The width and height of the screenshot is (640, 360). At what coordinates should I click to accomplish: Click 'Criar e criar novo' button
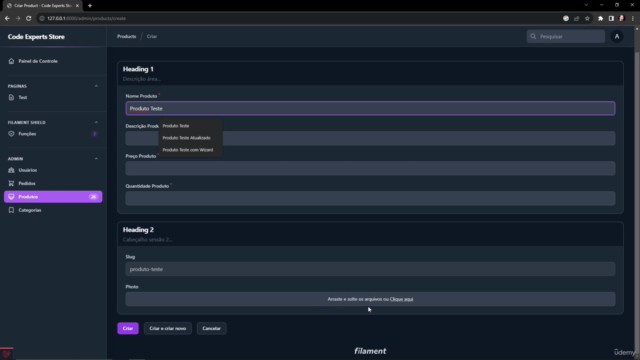[x=168, y=328]
